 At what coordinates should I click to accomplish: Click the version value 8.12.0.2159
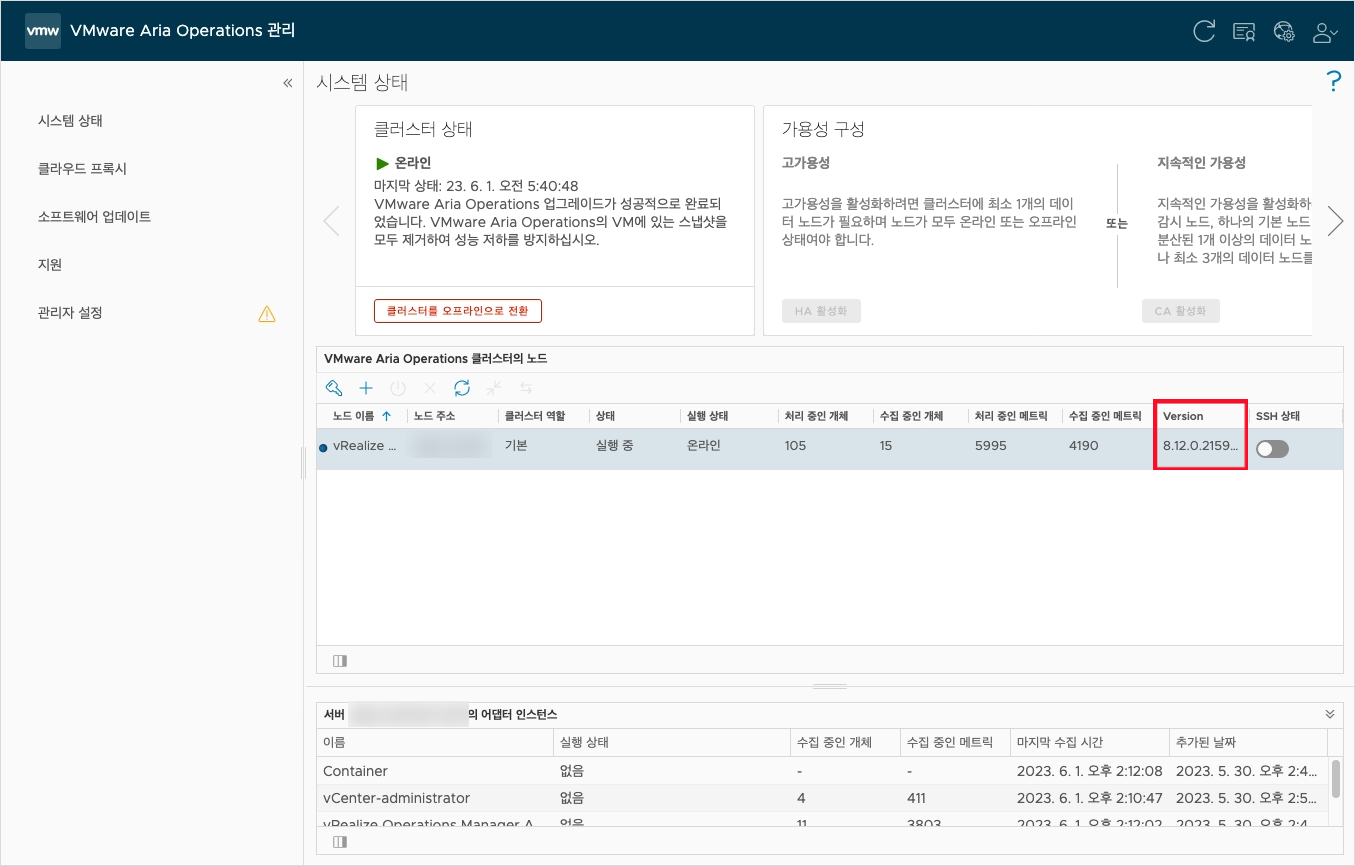pos(1200,446)
